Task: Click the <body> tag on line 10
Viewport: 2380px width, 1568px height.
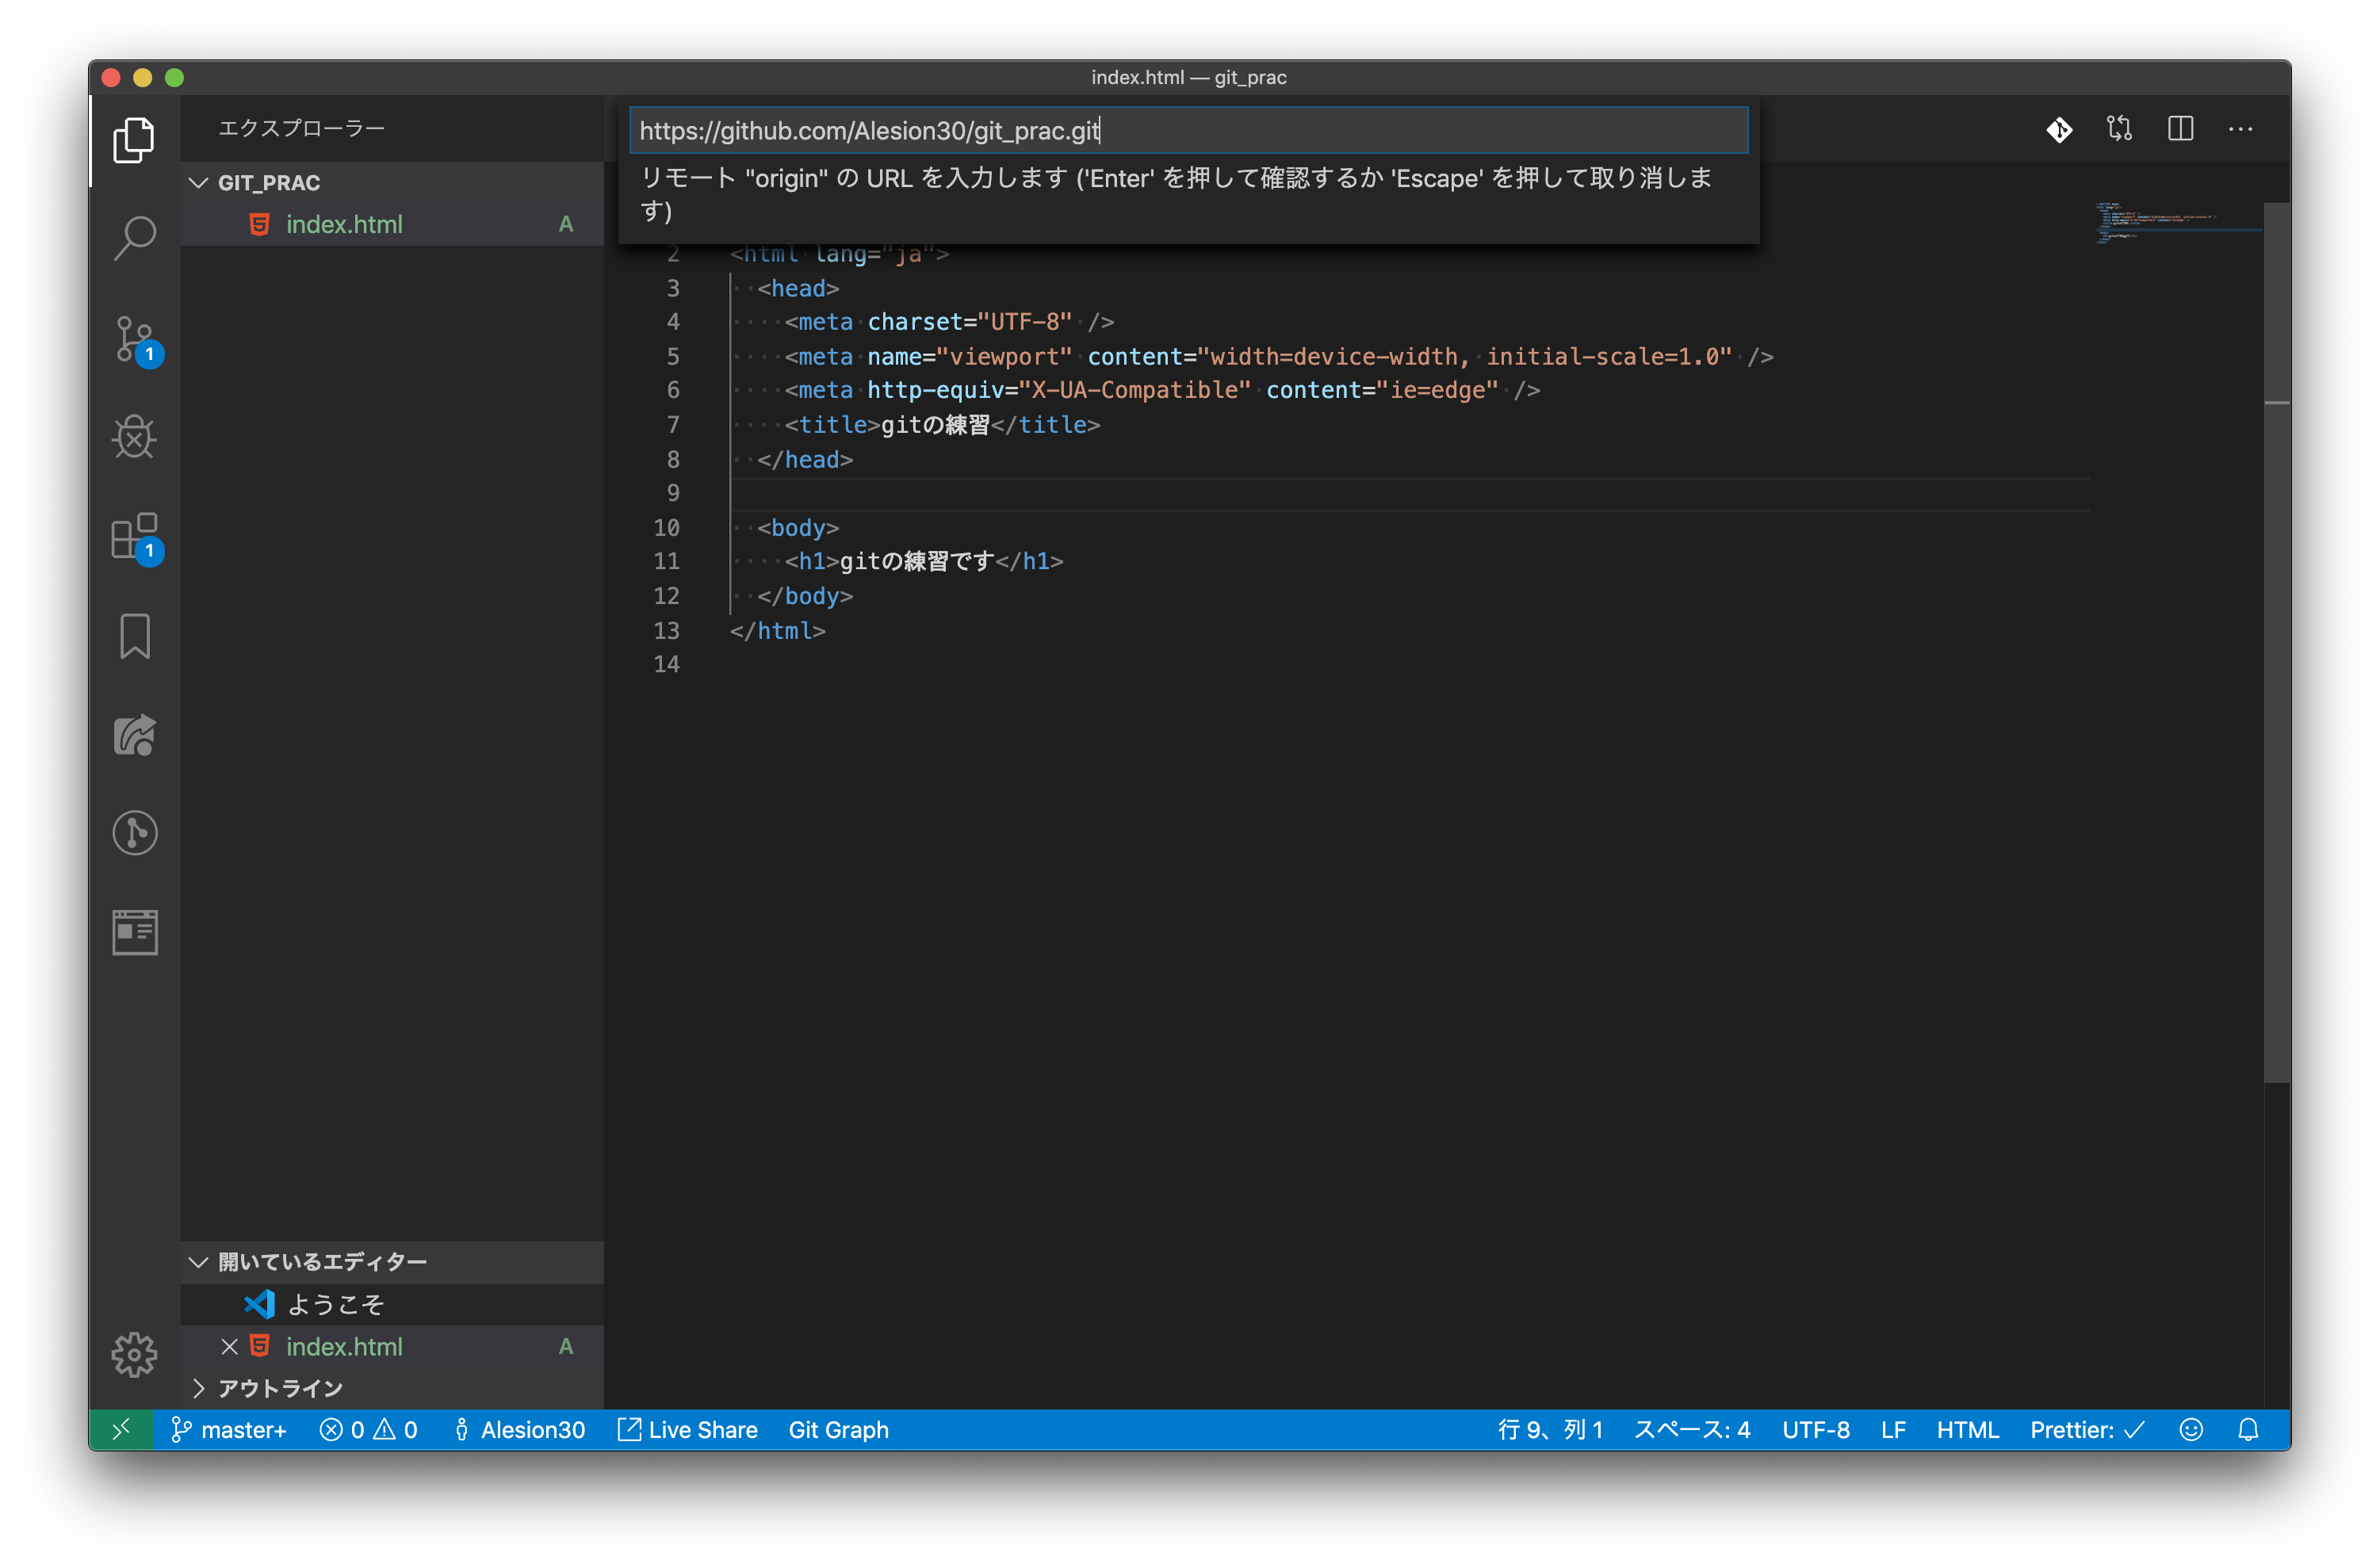Action: 797,527
